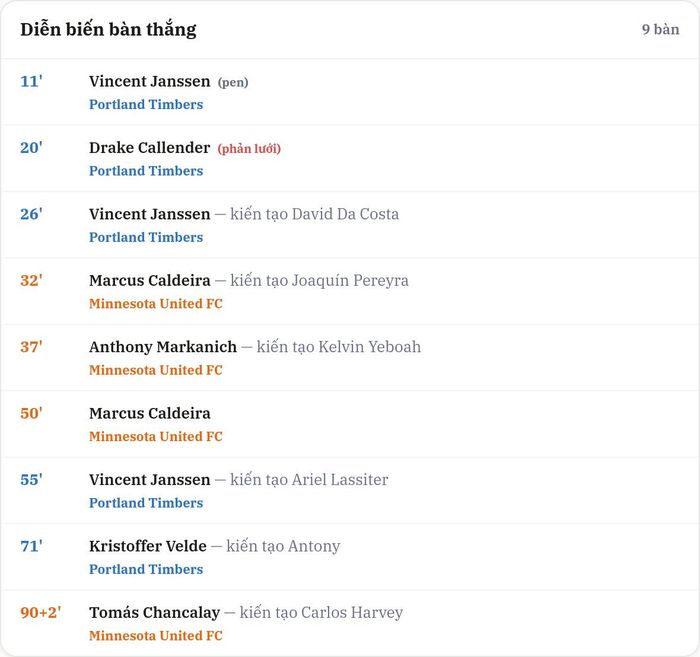Click the red 'phản lưới' label
Image resolution: width=700 pixels, height=657 pixels.
(249, 149)
